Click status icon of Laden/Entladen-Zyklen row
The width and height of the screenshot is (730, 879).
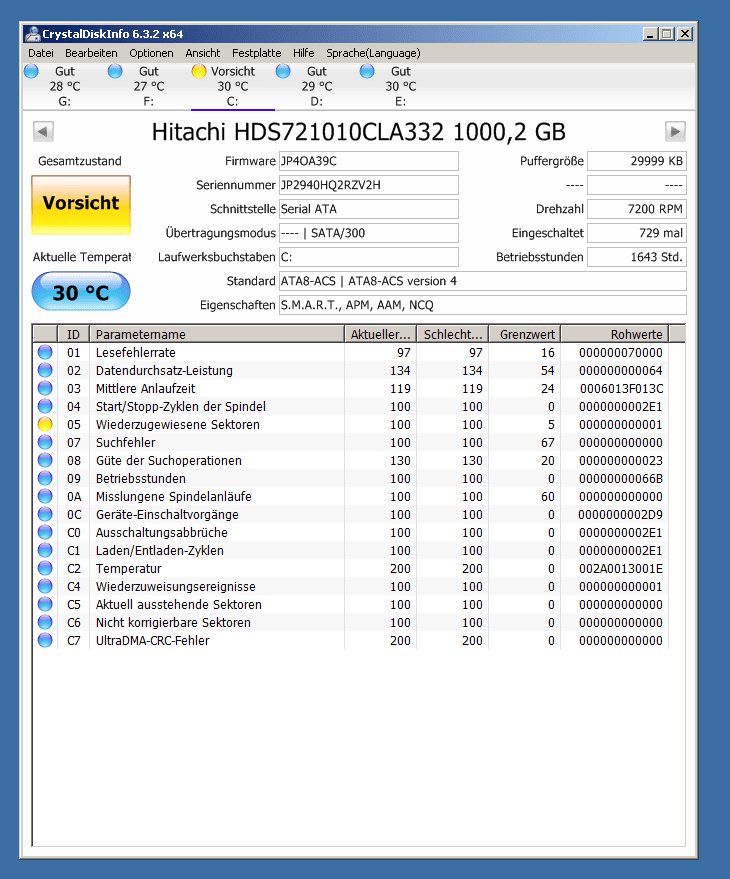click(45, 550)
